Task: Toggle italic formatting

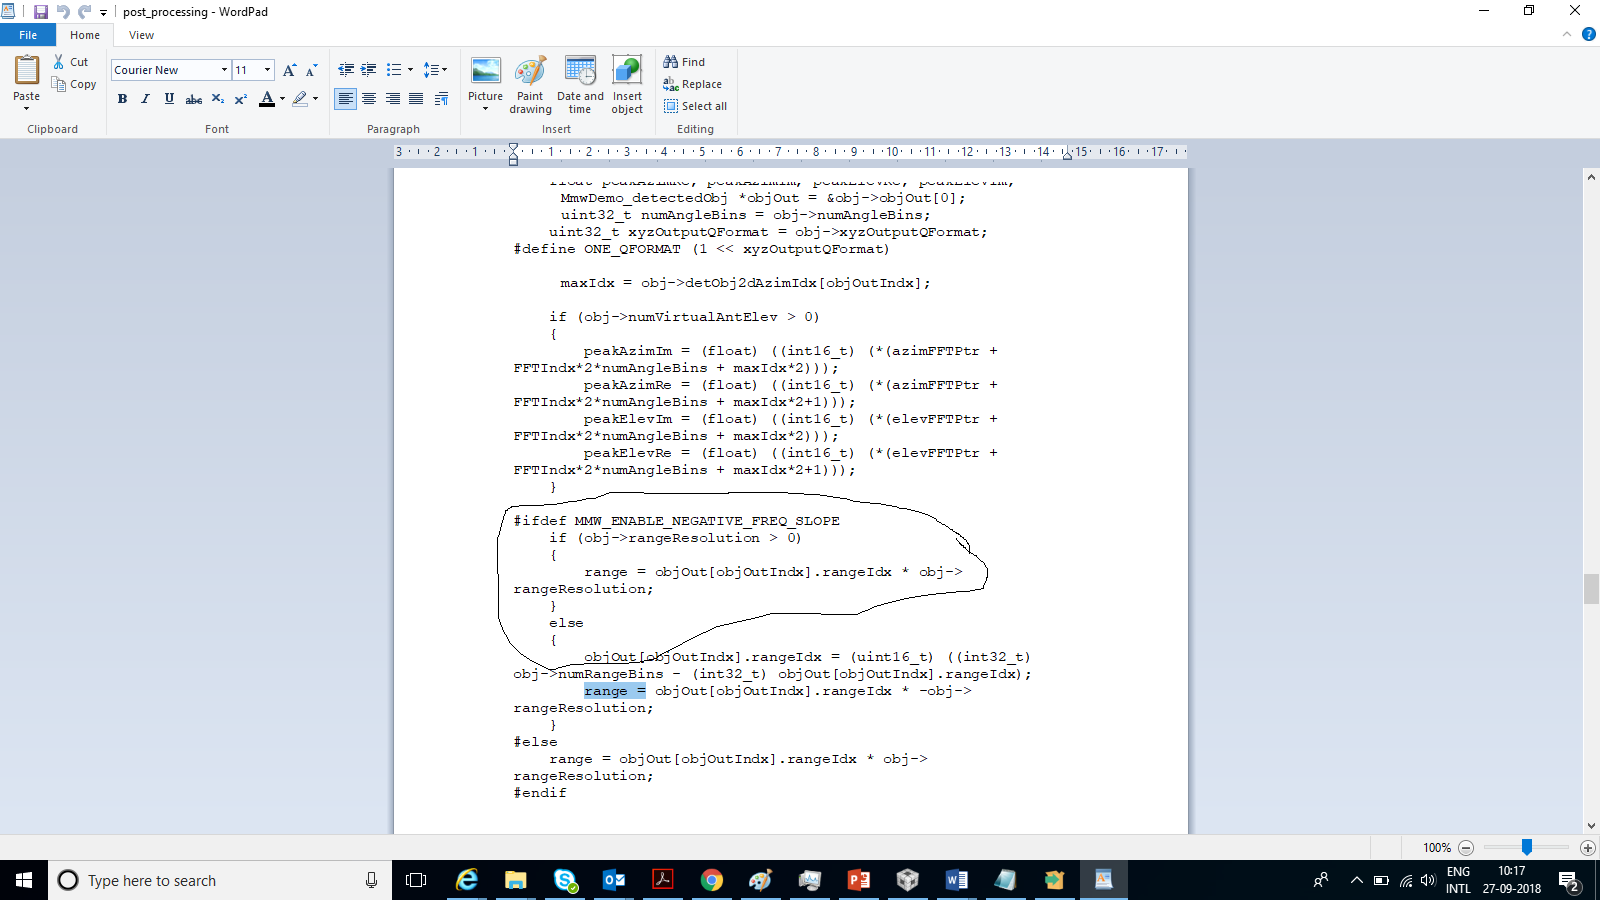Action: (x=145, y=99)
